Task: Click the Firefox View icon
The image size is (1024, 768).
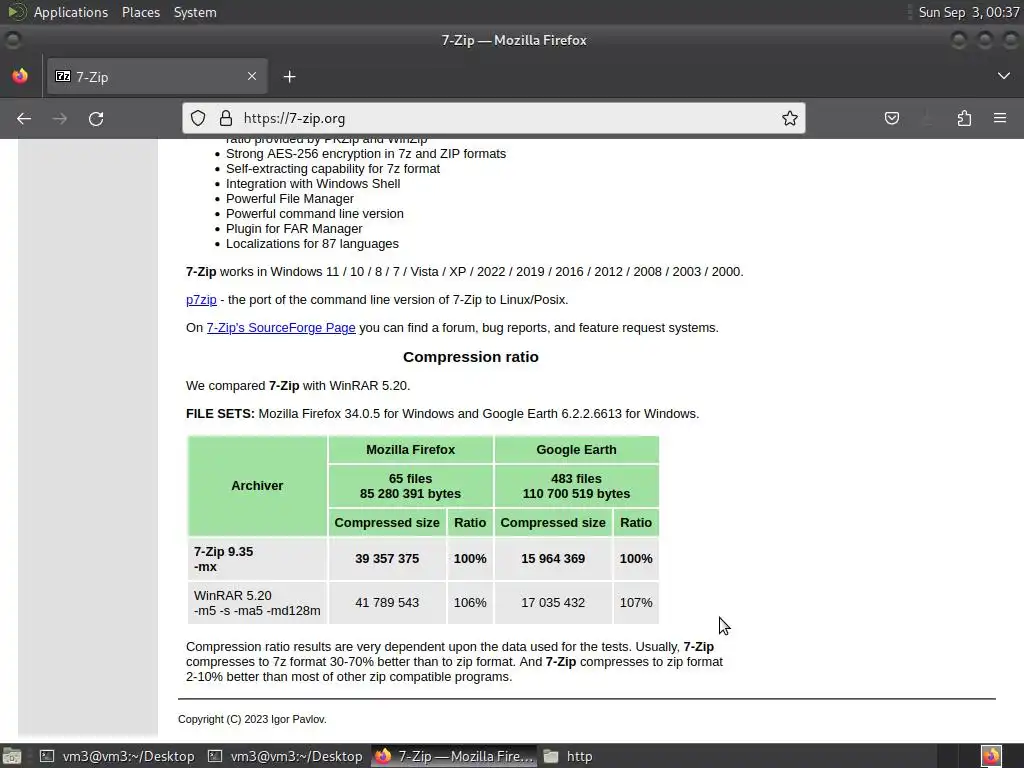Action: click(x=20, y=76)
